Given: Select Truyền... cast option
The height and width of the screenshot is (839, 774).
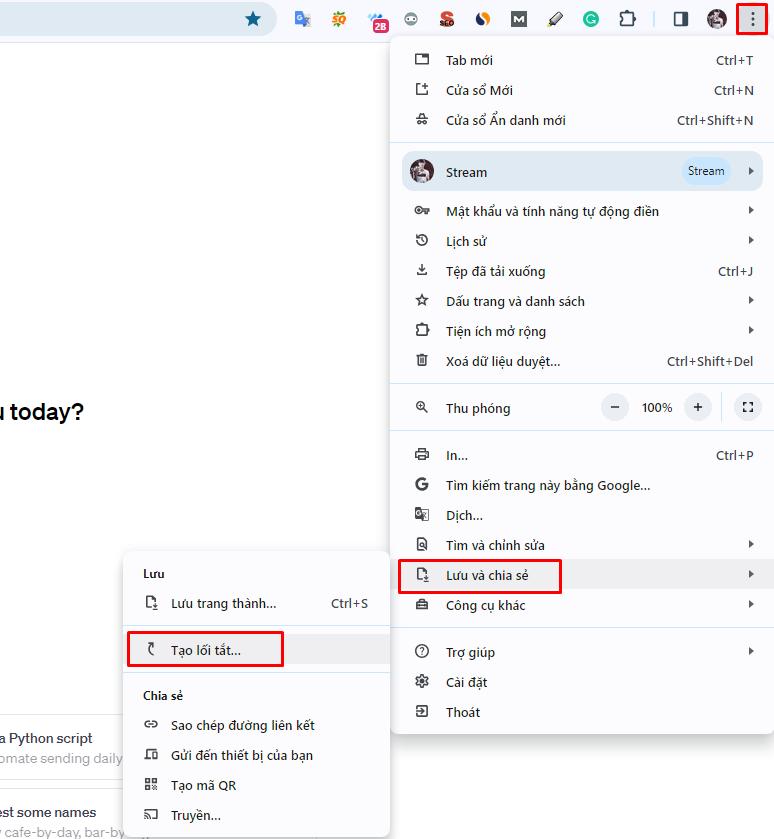Looking at the screenshot, I should tap(256, 815).
